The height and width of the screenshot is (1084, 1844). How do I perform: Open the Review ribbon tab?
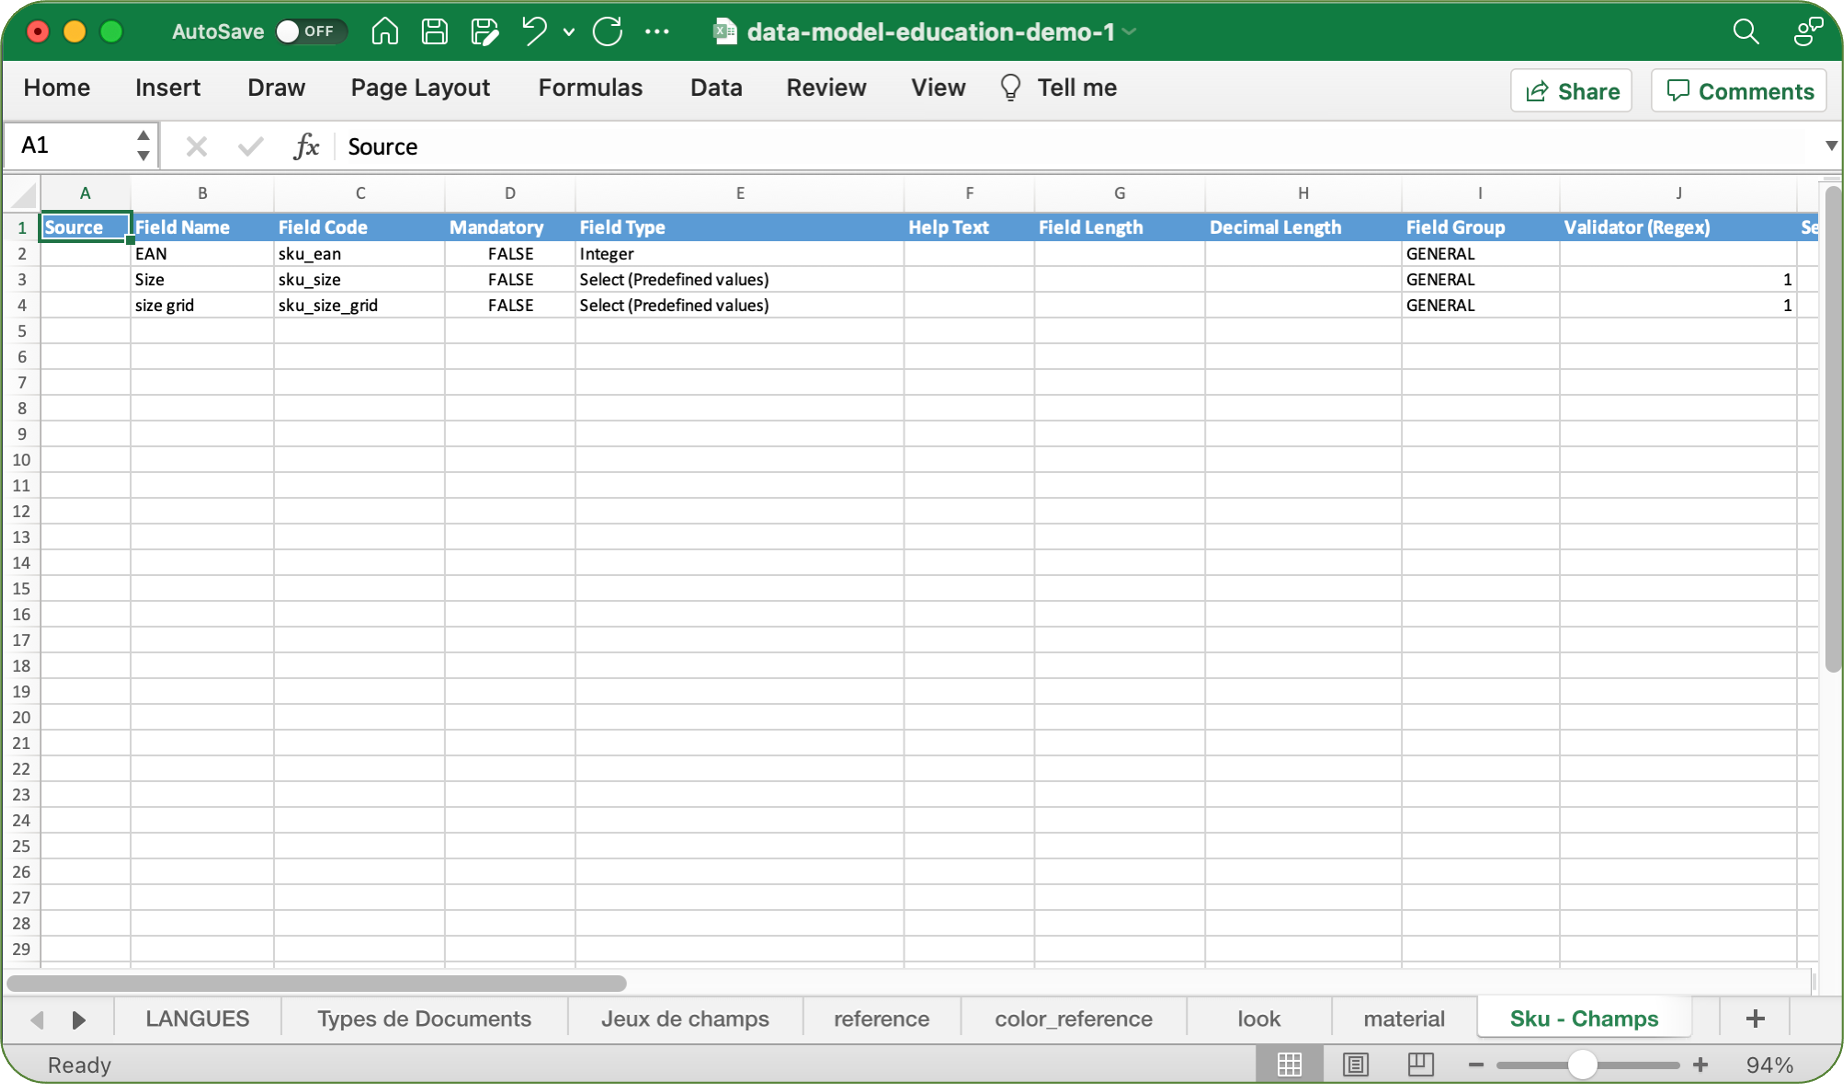click(826, 88)
